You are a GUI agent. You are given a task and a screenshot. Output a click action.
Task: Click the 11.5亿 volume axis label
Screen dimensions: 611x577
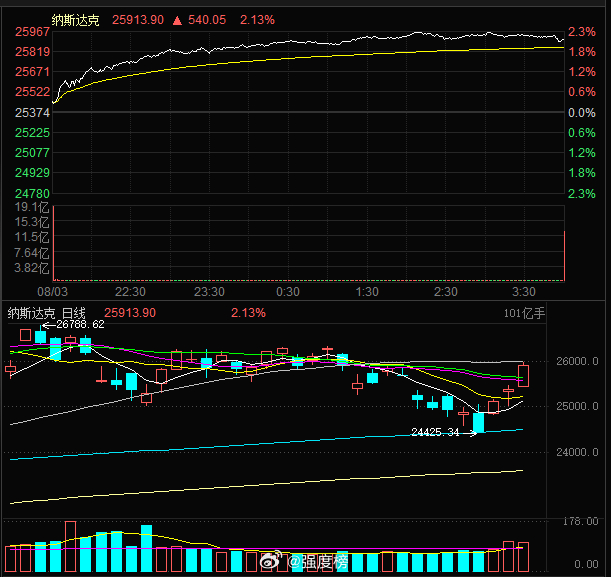(x=32, y=237)
